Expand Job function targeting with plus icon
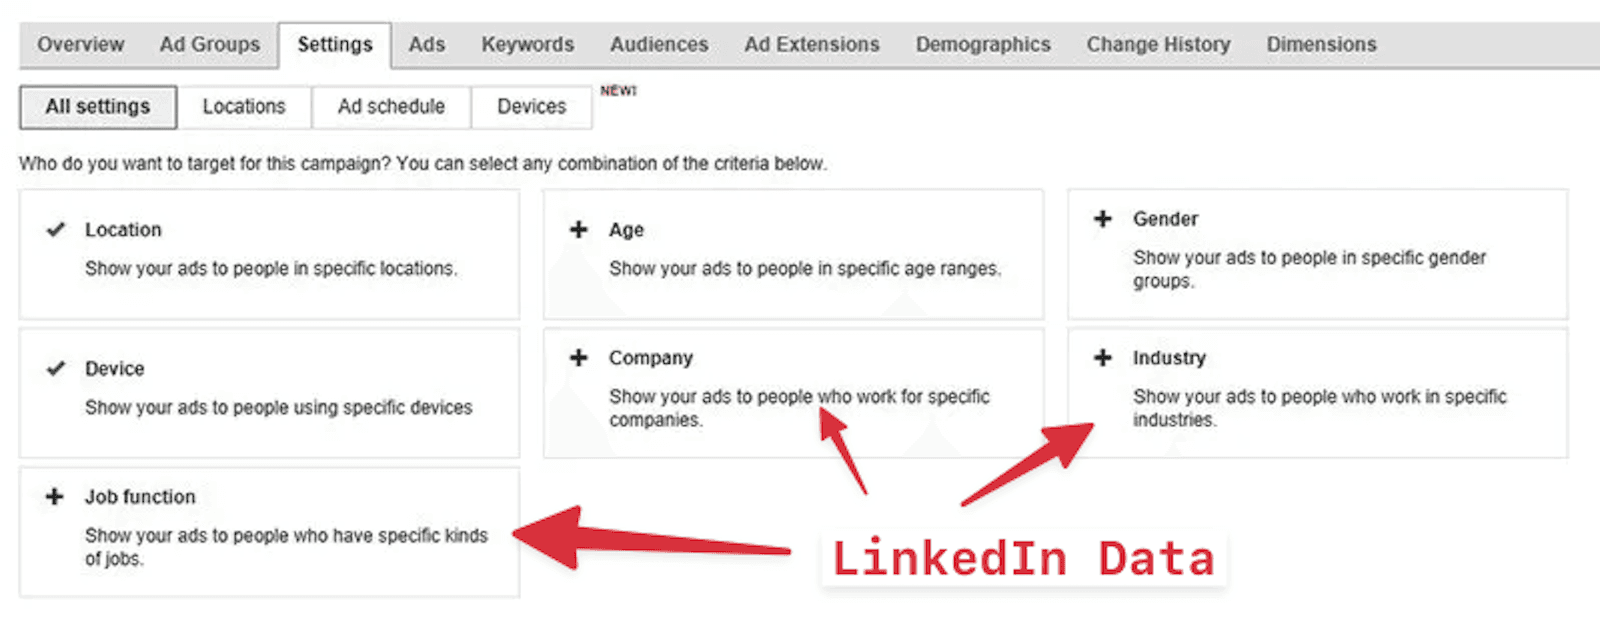Viewport: 1600px width, 621px height. (55, 497)
